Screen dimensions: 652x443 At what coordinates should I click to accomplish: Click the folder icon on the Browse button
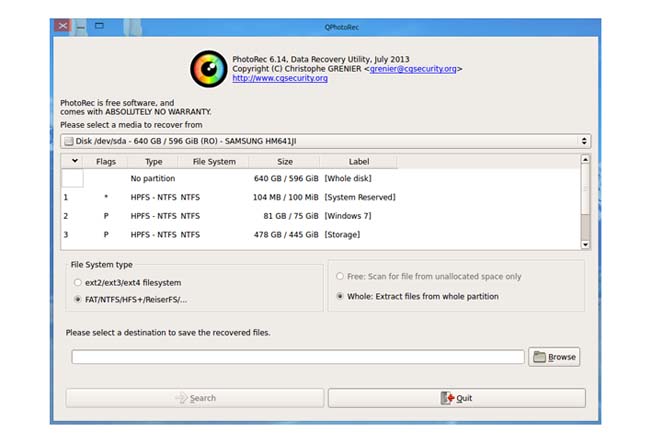click(x=539, y=357)
